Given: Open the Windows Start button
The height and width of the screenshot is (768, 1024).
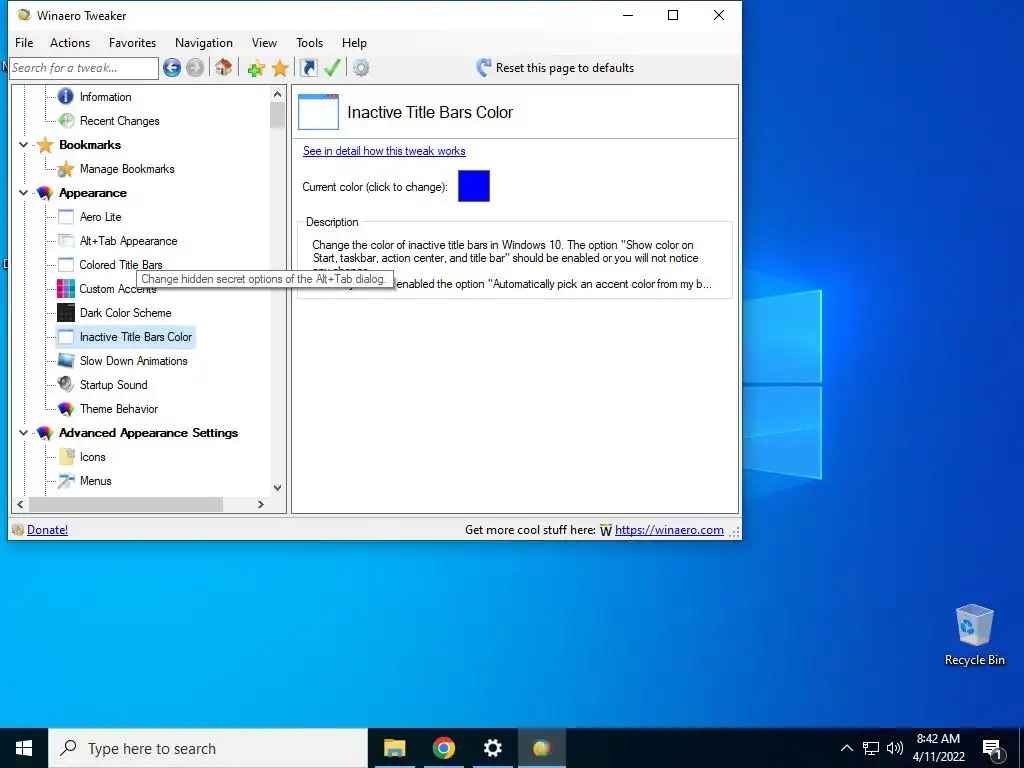Looking at the screenshot, I should coord(24,748).
